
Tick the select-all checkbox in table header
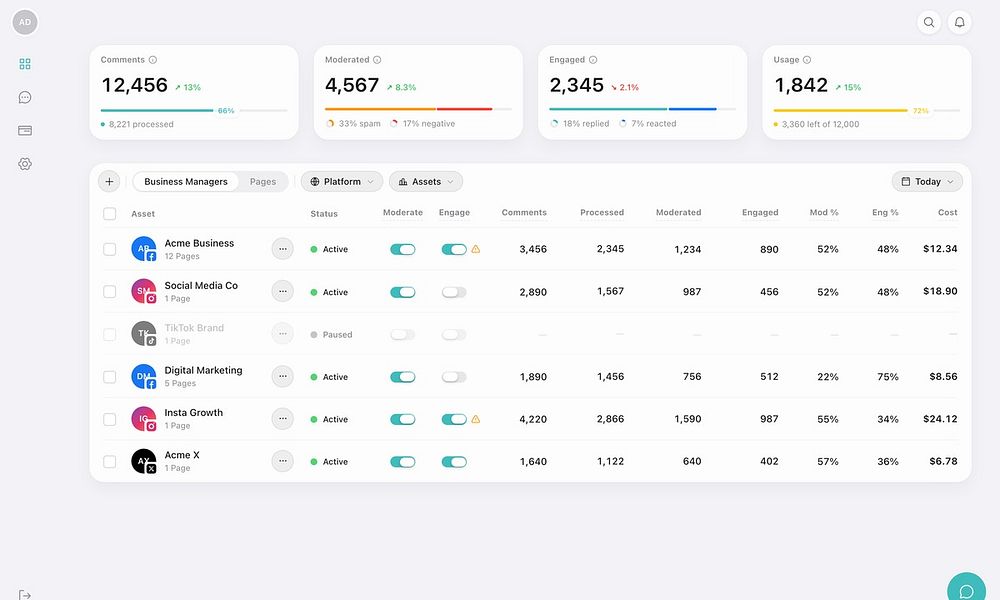point(110,214)
